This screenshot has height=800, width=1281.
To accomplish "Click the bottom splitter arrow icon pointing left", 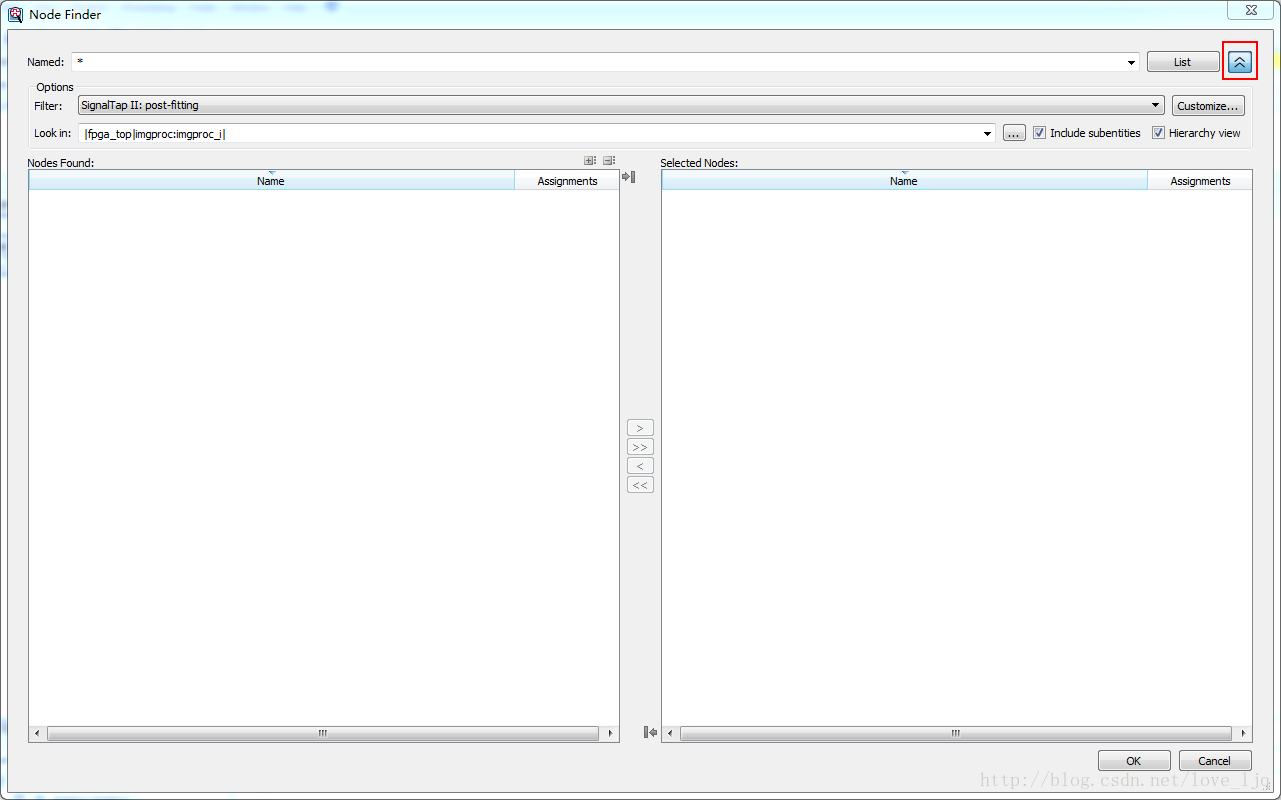I will (x=651, y=733).
